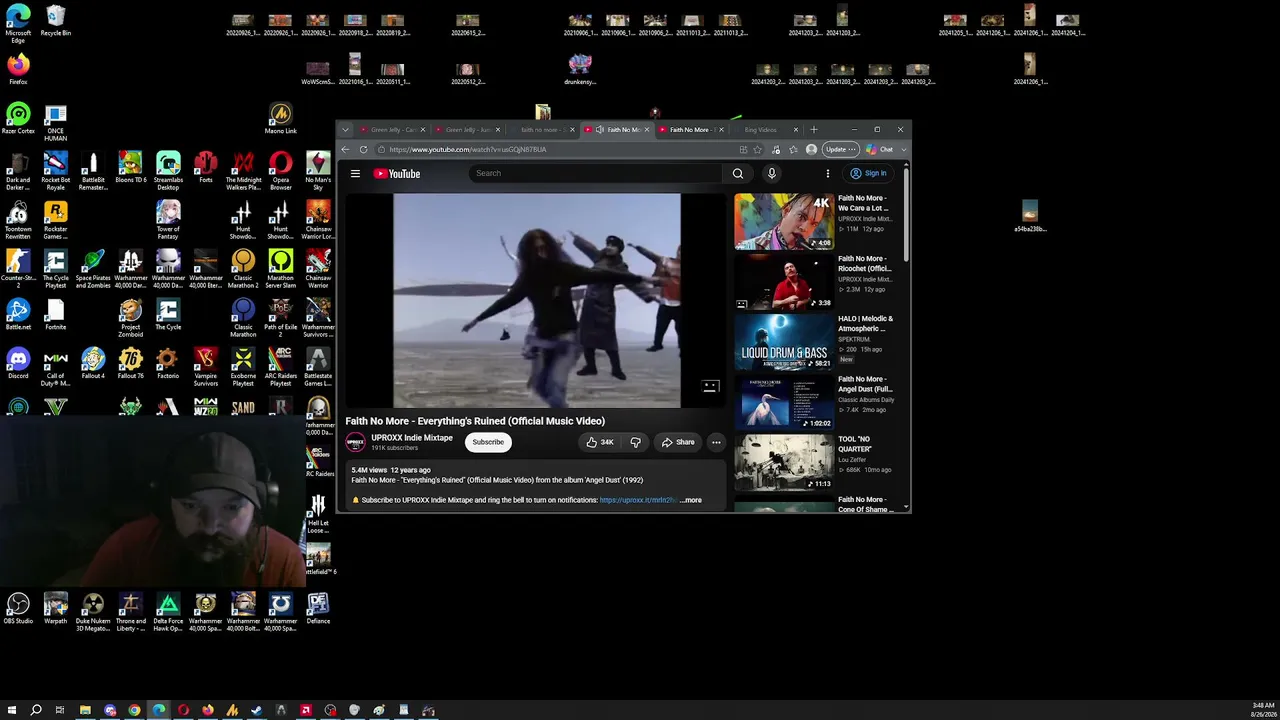The width and height of the screenshot is (1280, 720).
Task: Subscribe to UPROXX Indie Mixtape
Action: pyautogui.click(x=488, y=442)
